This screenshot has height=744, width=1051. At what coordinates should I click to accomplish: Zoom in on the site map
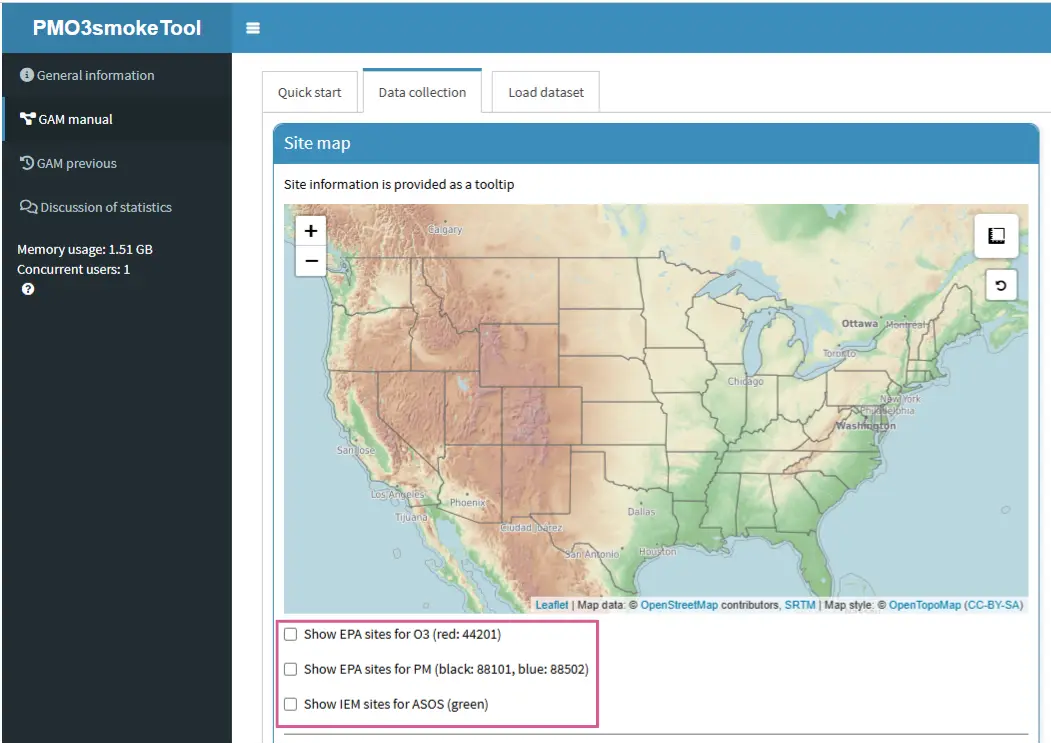tap(311, 231)
